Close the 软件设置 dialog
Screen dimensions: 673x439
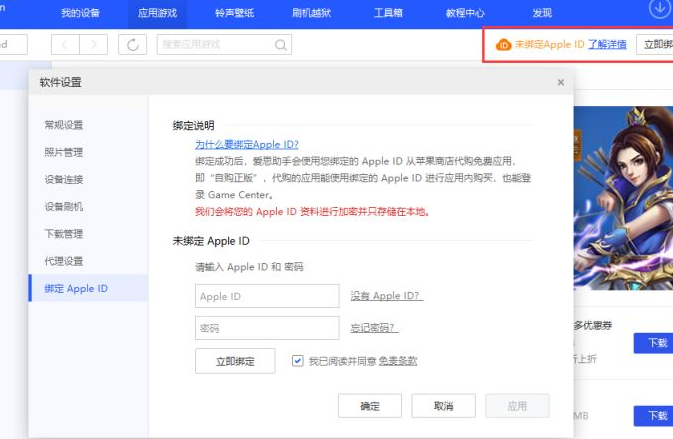(560, 83)
